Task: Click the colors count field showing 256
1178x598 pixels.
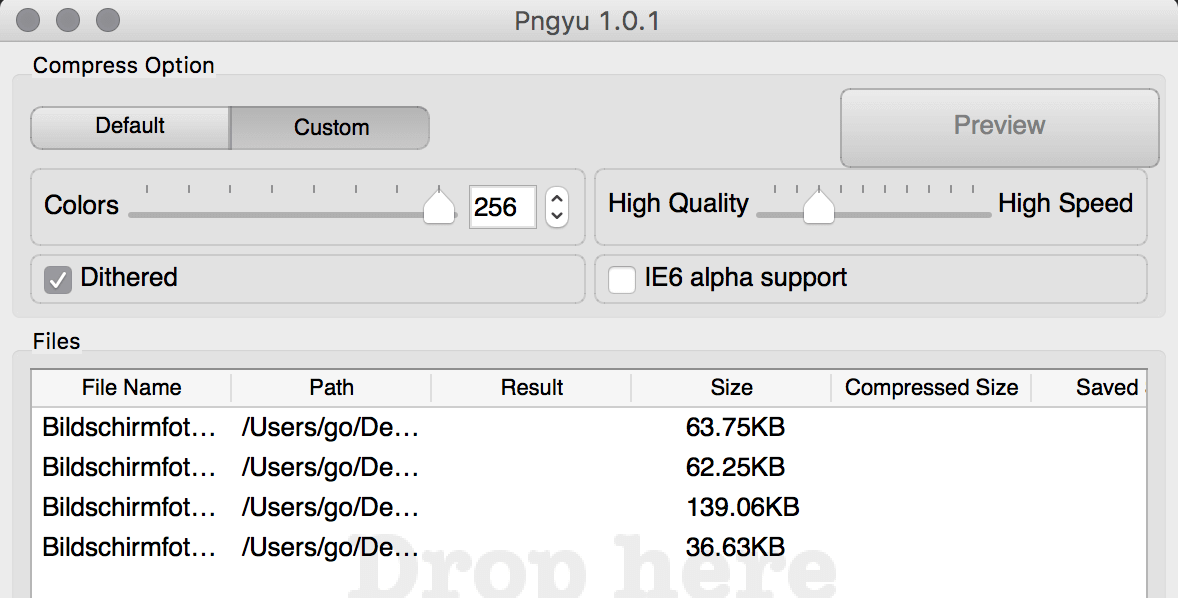Action: (x=502, y=207)
